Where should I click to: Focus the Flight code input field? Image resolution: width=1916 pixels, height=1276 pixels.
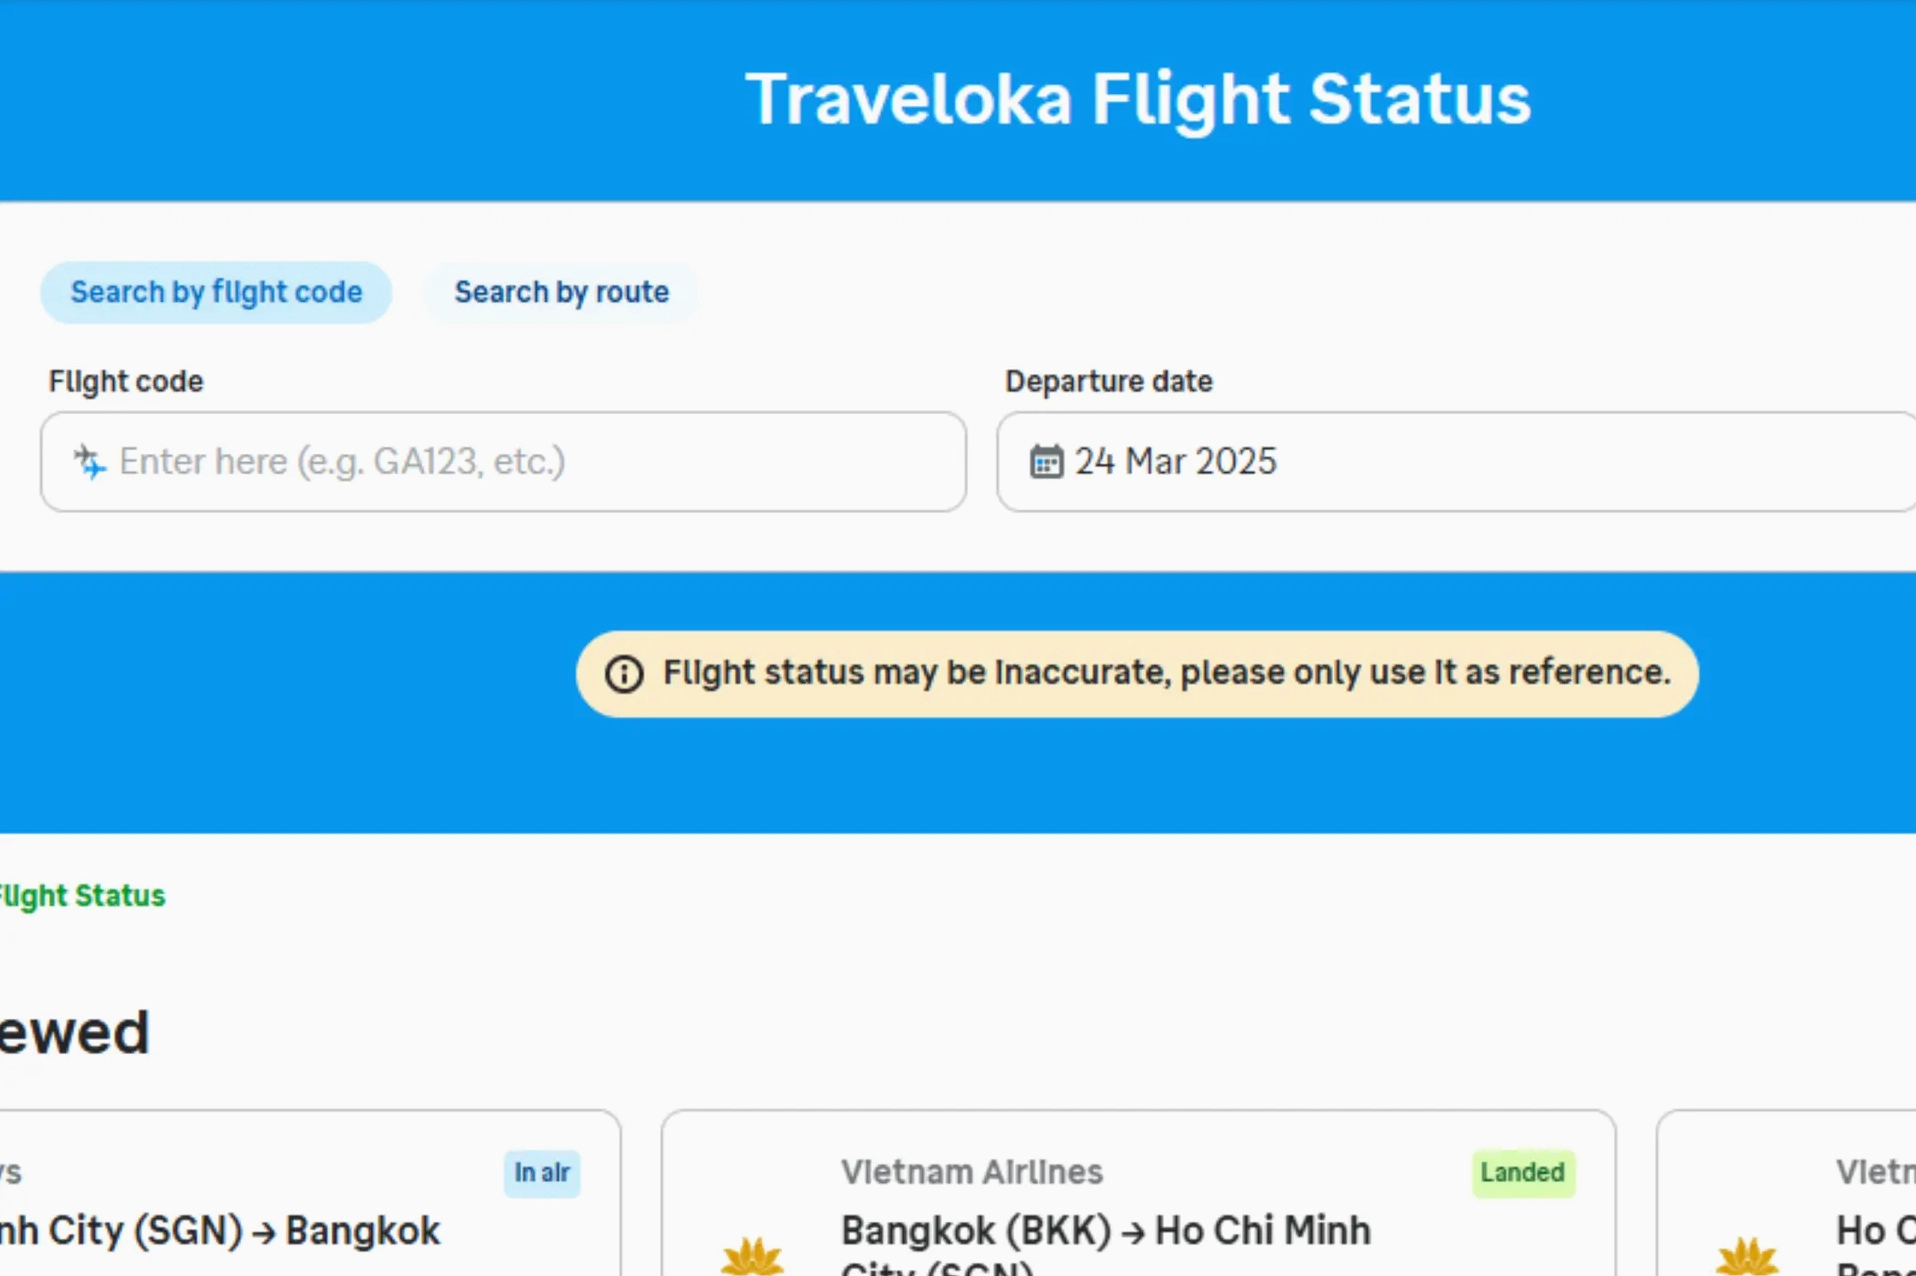pos(503,462)
